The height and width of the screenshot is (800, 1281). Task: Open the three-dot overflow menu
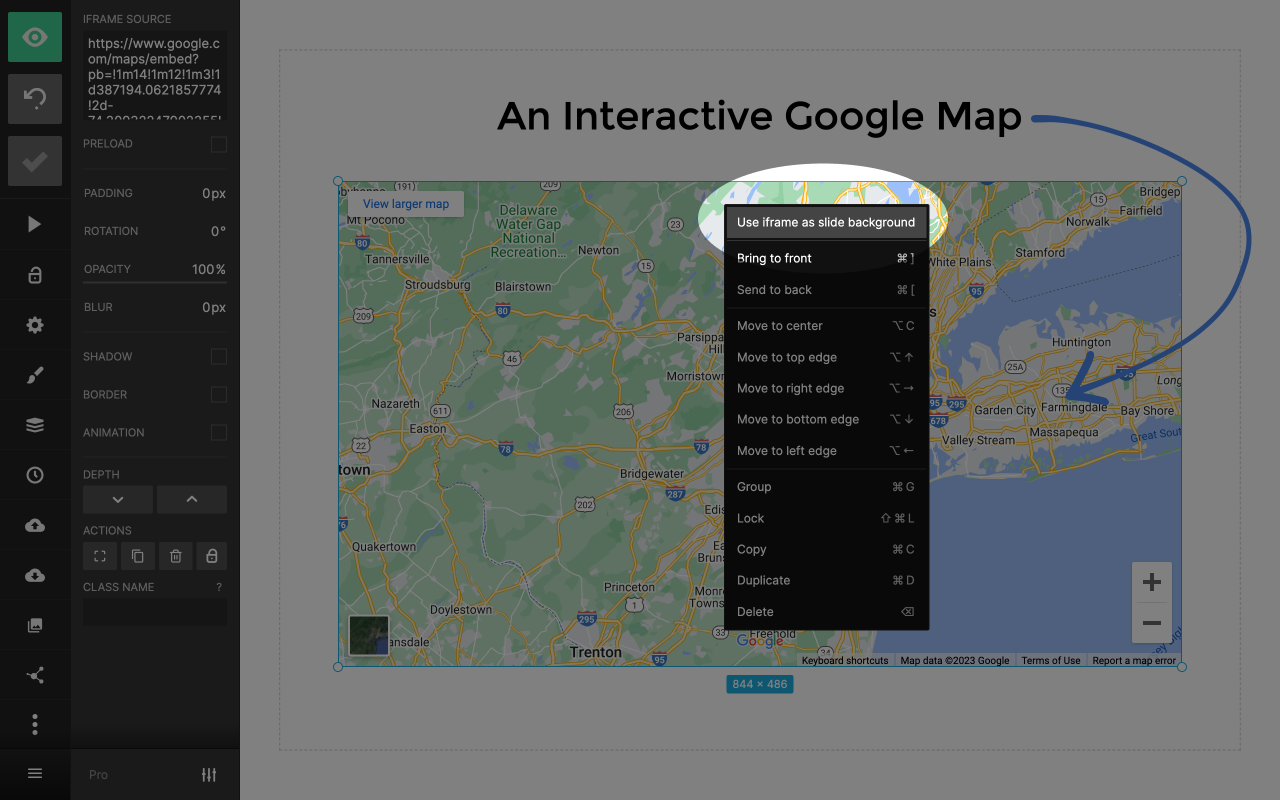[x=34, y=724]
